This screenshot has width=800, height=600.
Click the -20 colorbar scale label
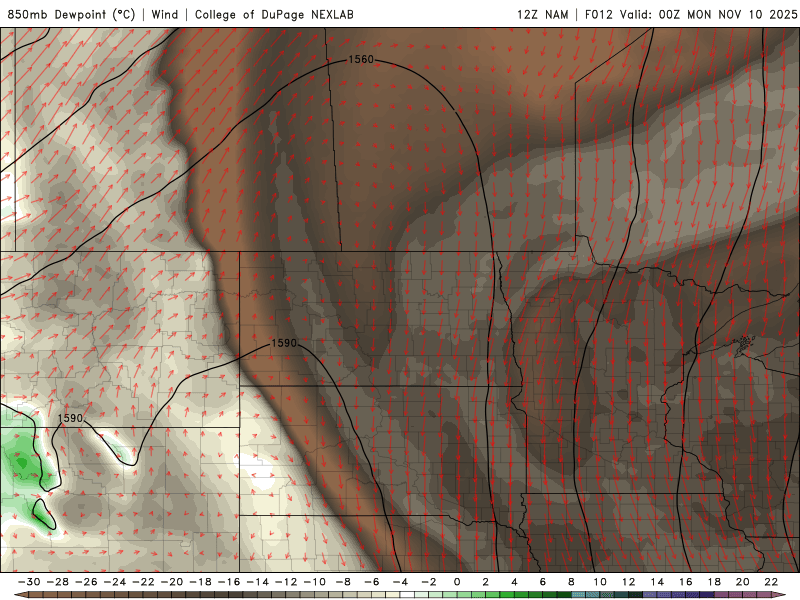pos(172,582)
